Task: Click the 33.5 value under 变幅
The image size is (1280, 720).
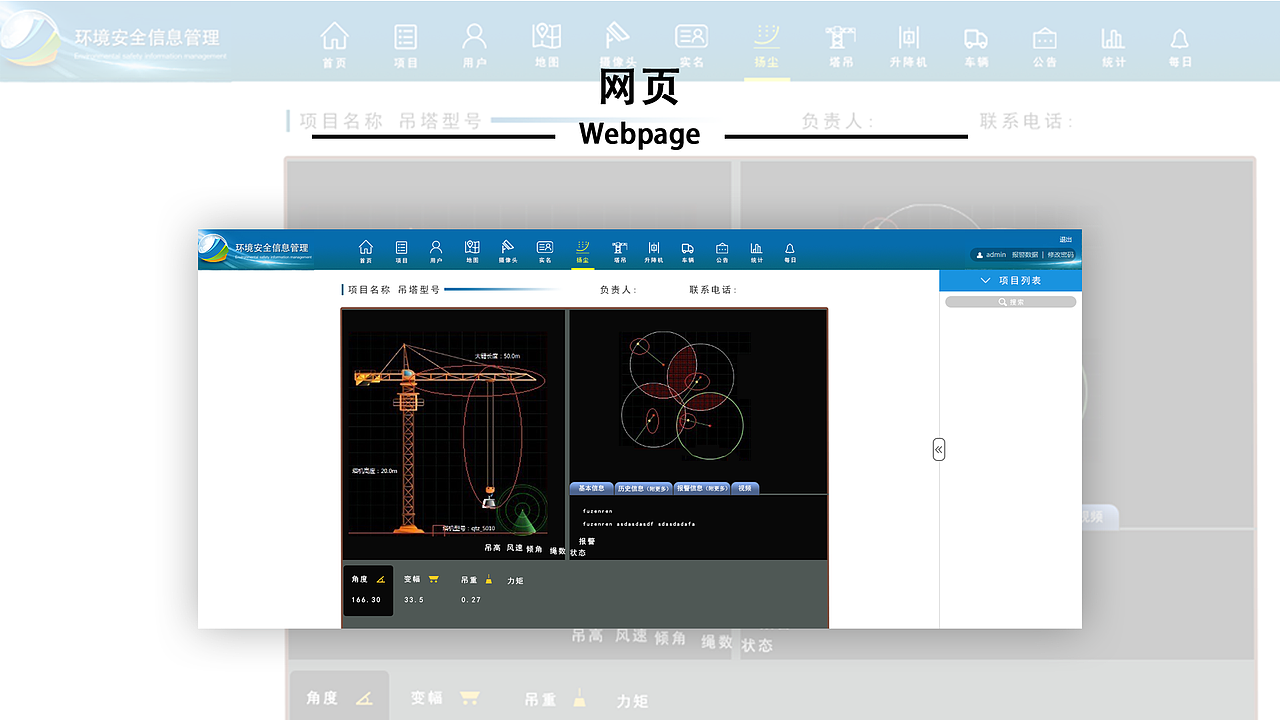Action: pyautogui.click(x=414, y=600)
